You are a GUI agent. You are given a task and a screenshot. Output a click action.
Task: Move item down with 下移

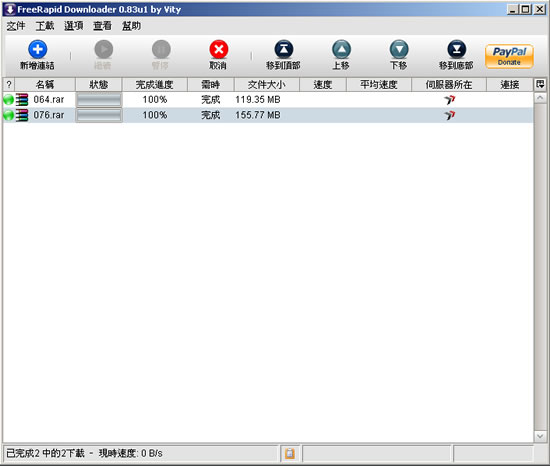click(399, 55)
